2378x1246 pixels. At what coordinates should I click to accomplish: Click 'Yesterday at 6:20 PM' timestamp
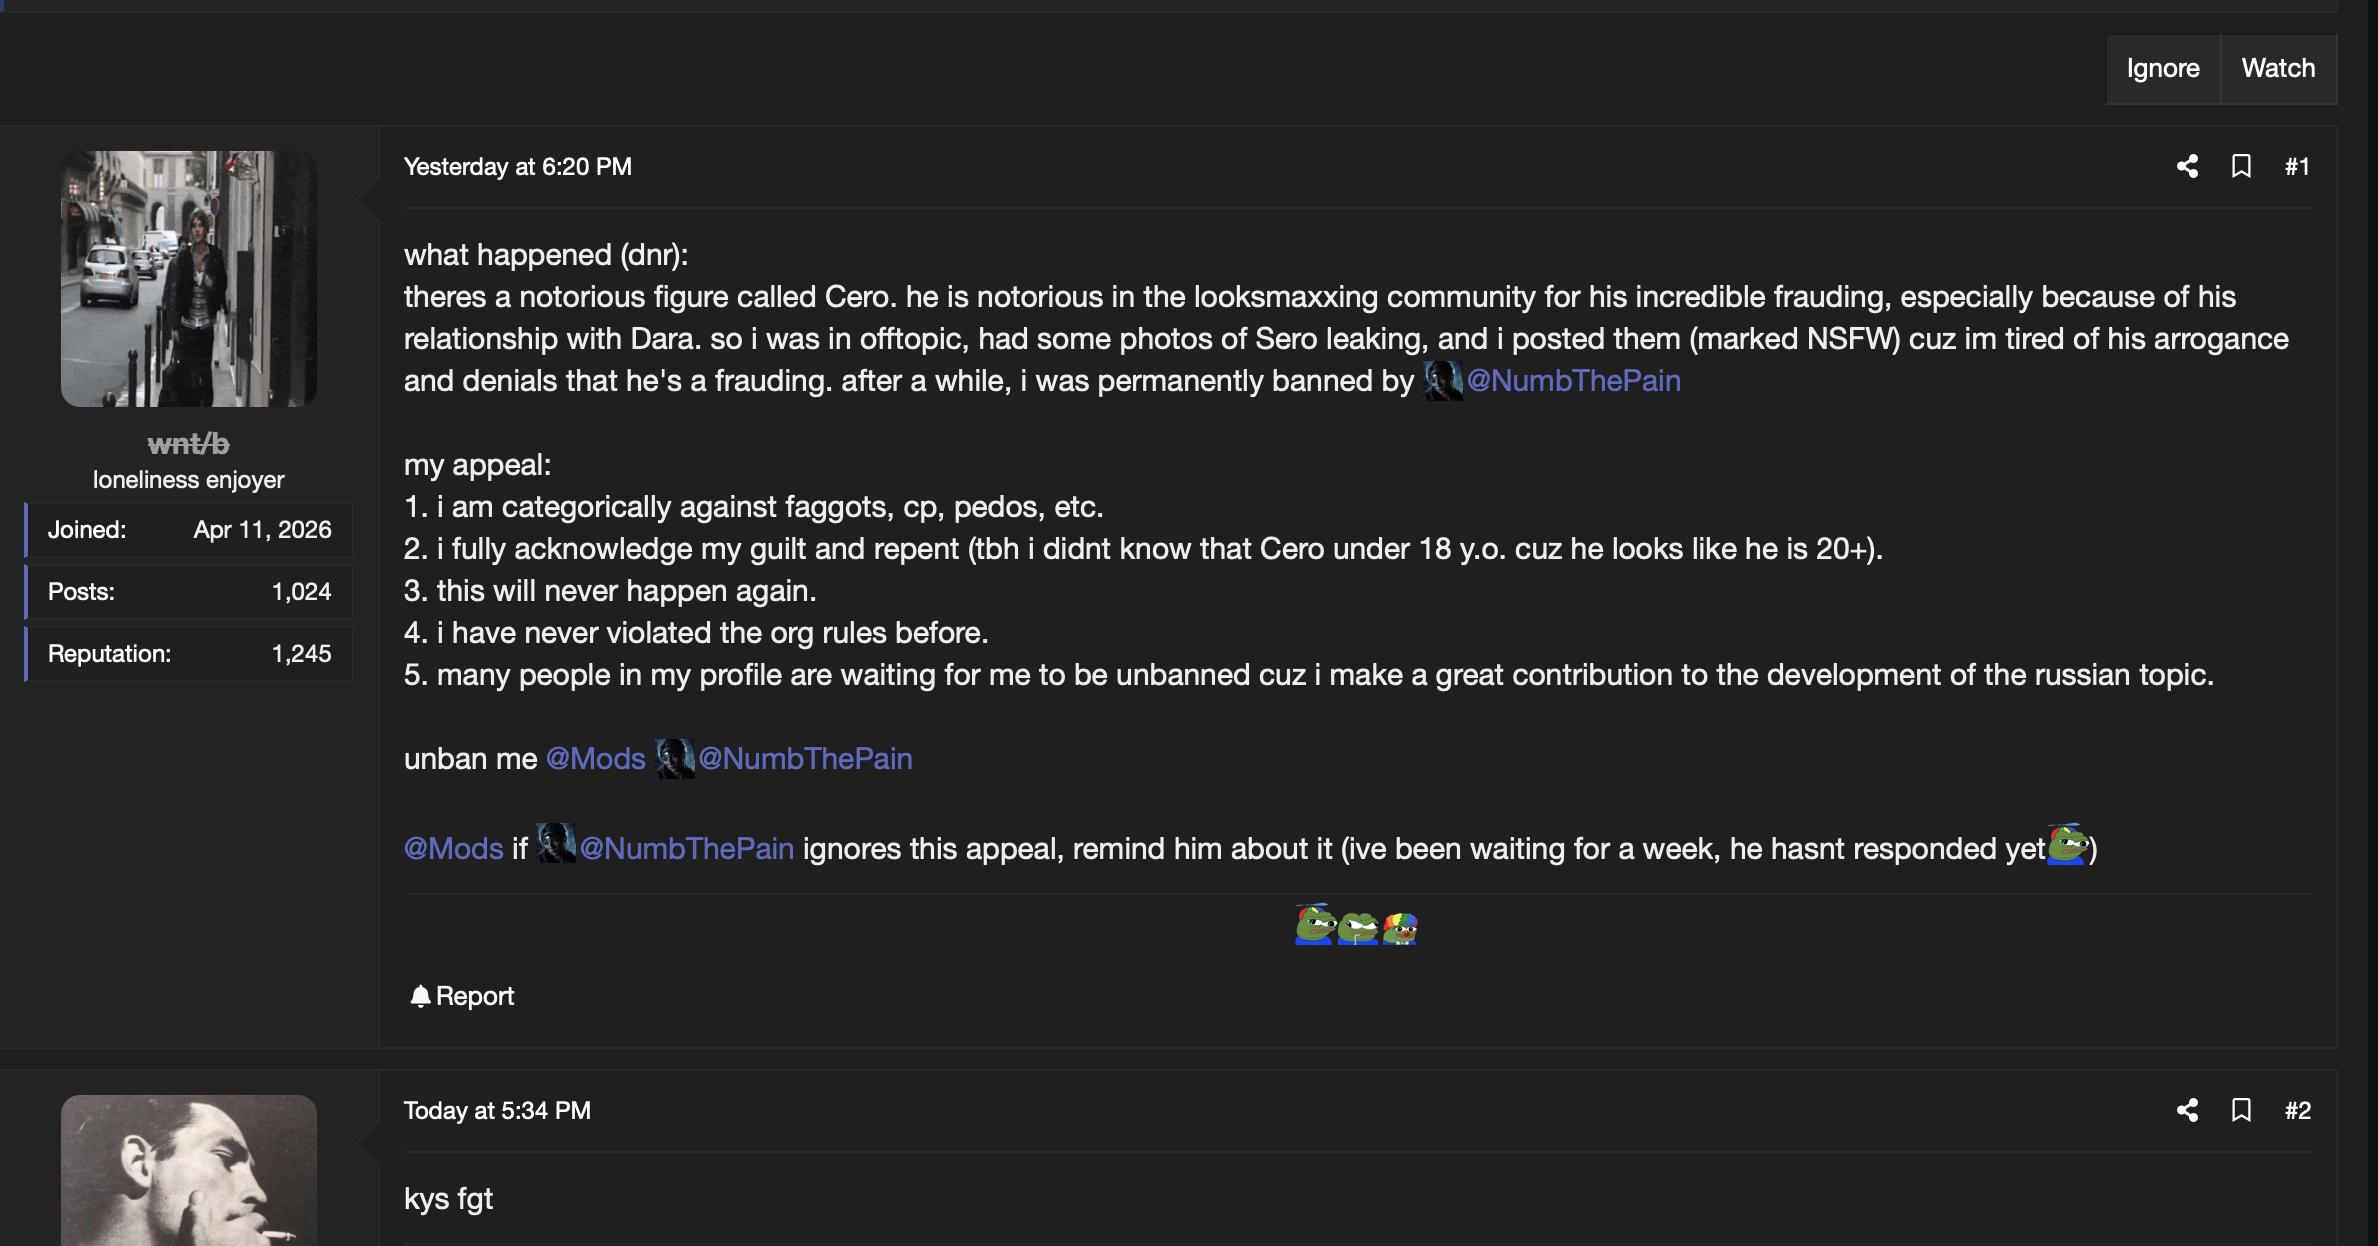click(518, 167)
